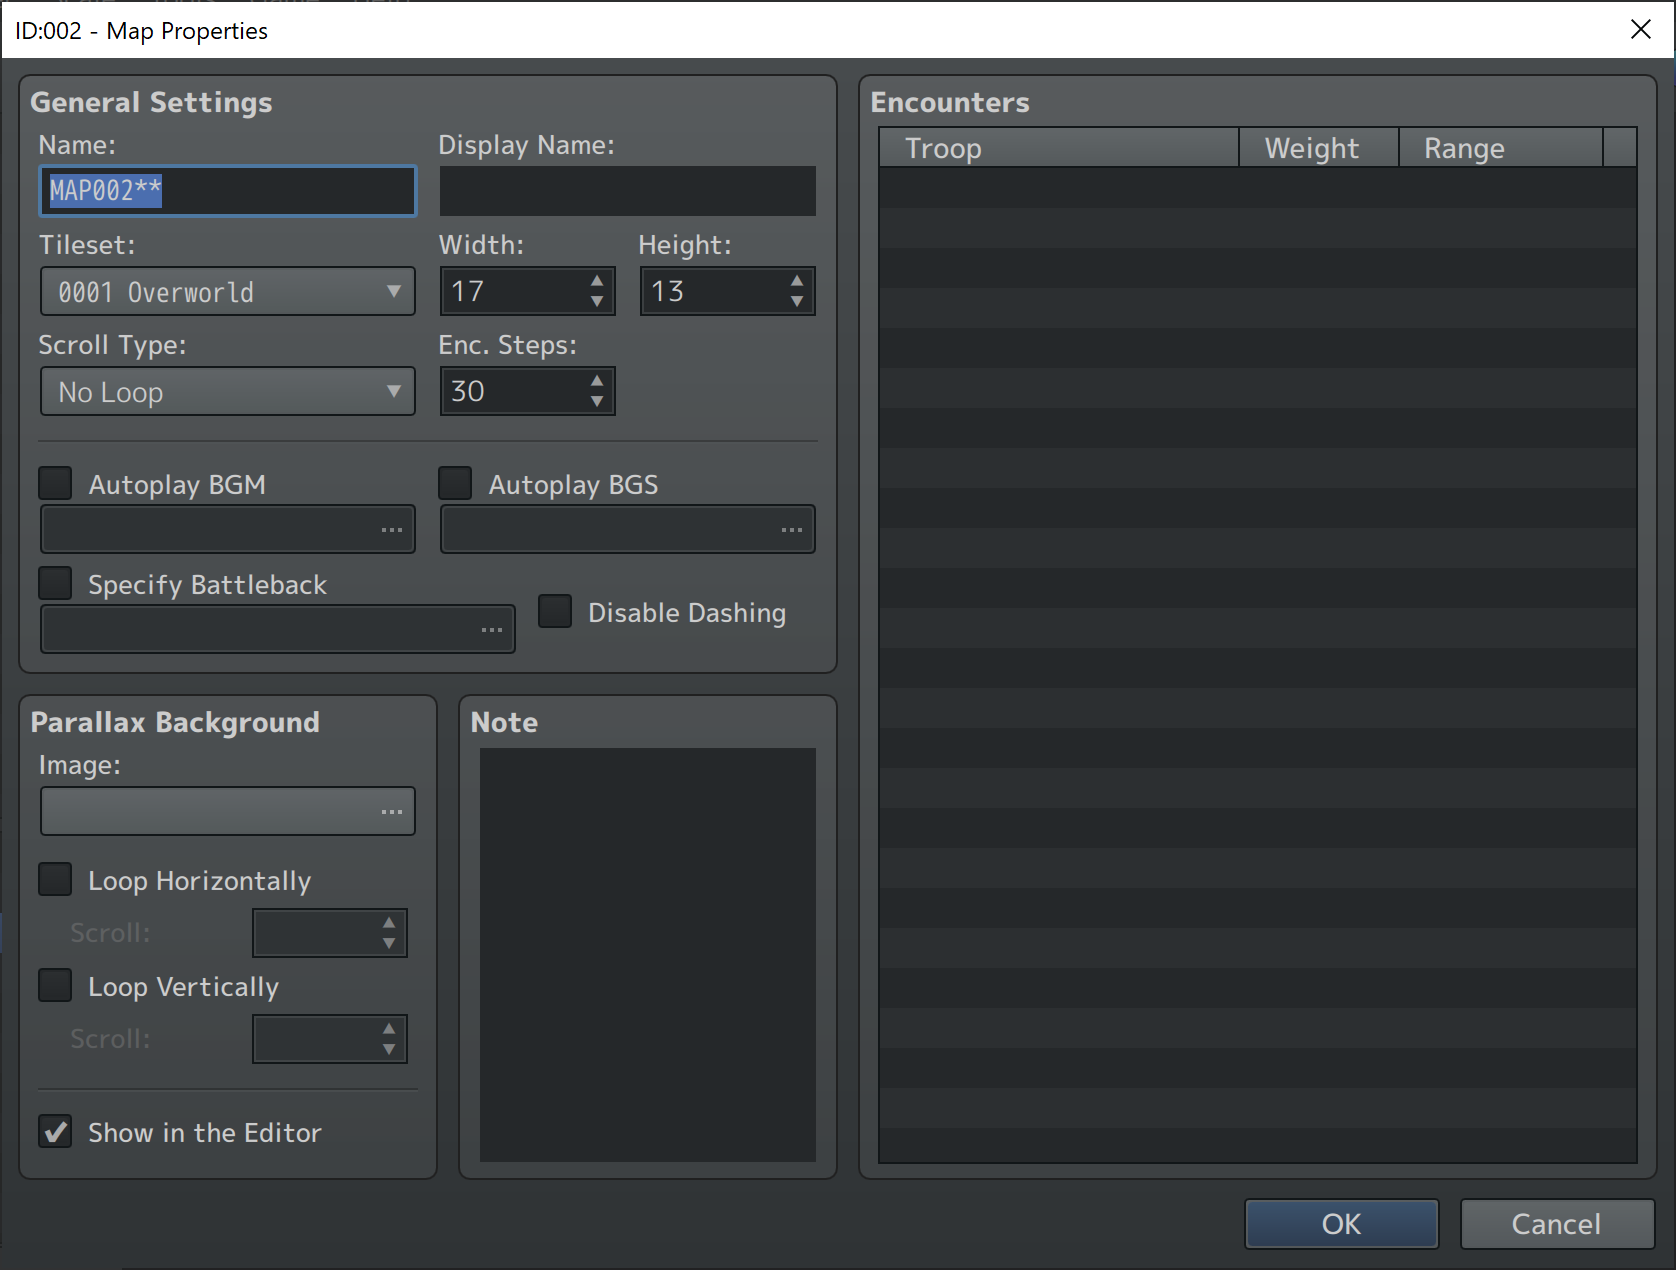Uncheck Show in the Editor

point(55,1131)
